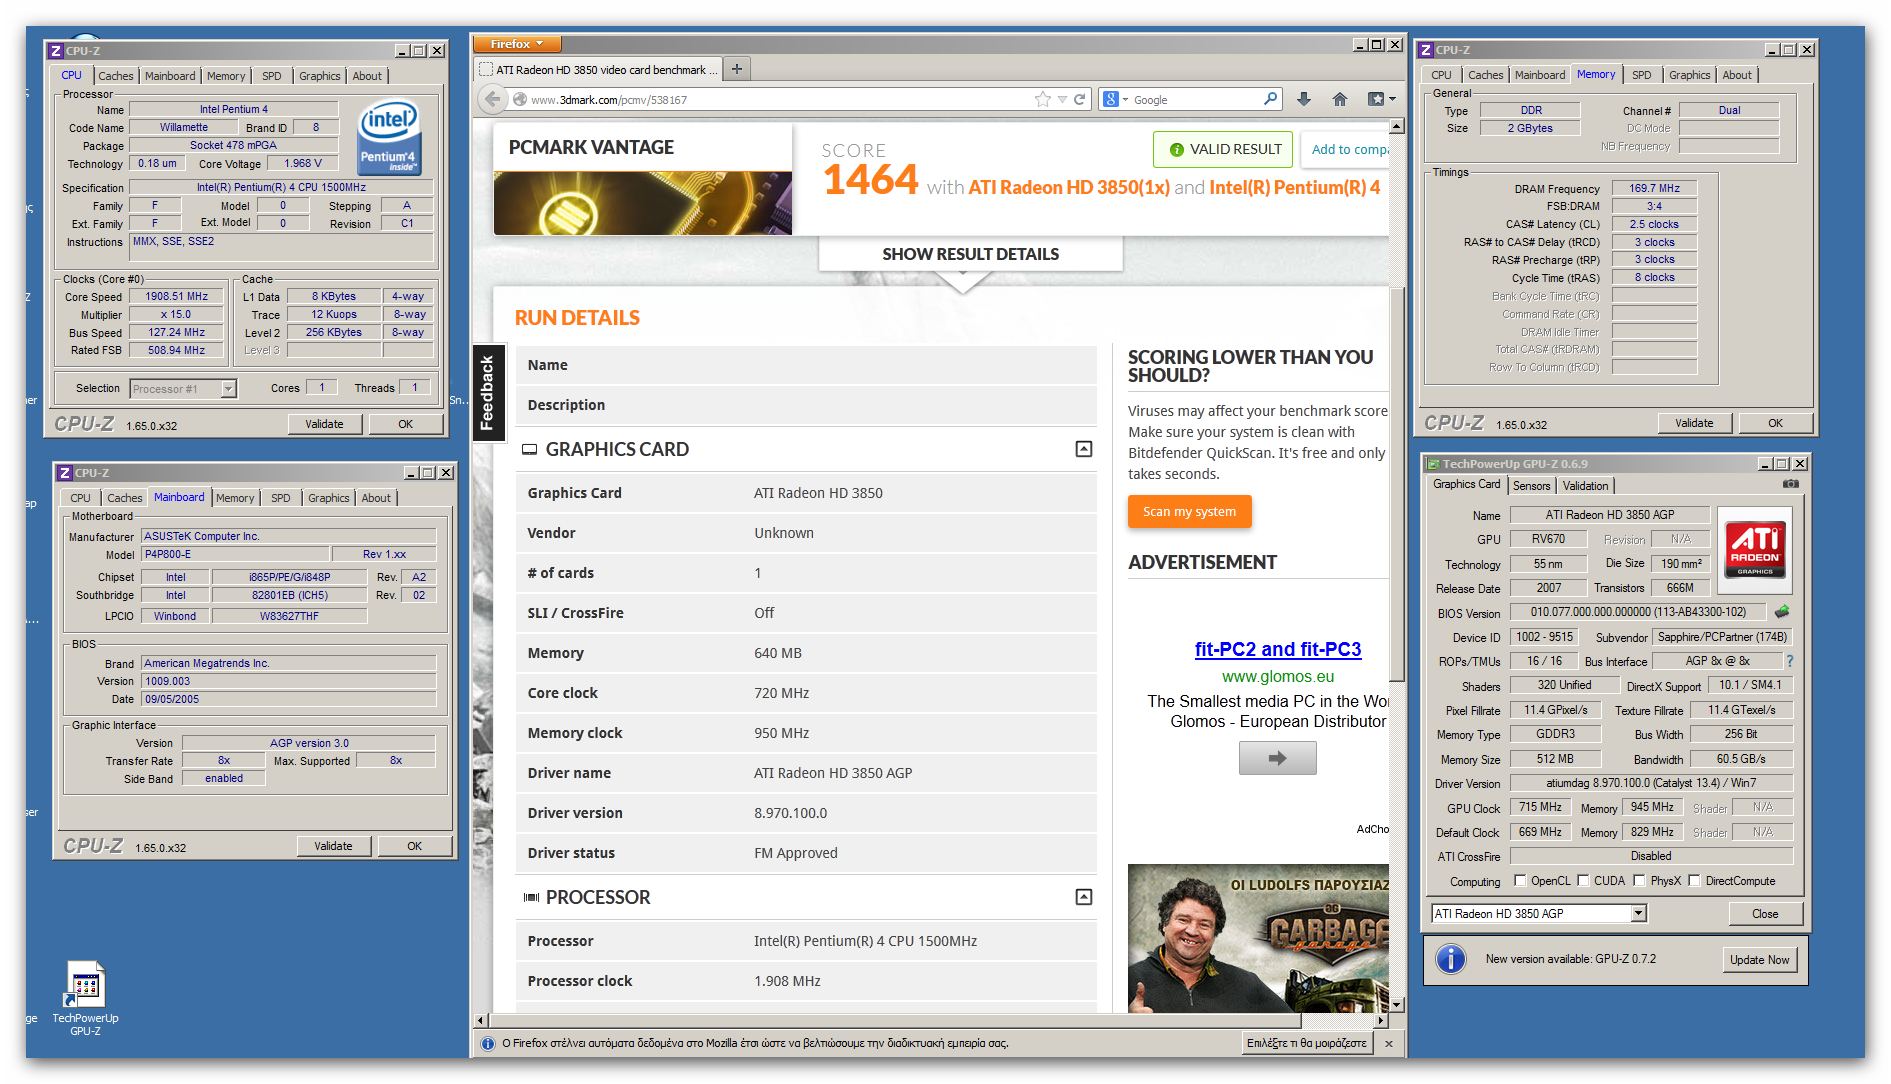Click Add to compare button
1891x1084 pixels.
click(1344, 150)
